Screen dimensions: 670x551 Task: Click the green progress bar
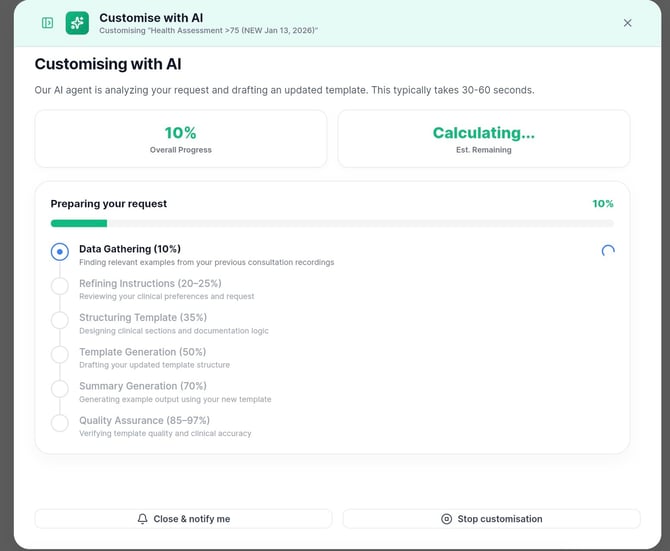[x=79, y=224]
